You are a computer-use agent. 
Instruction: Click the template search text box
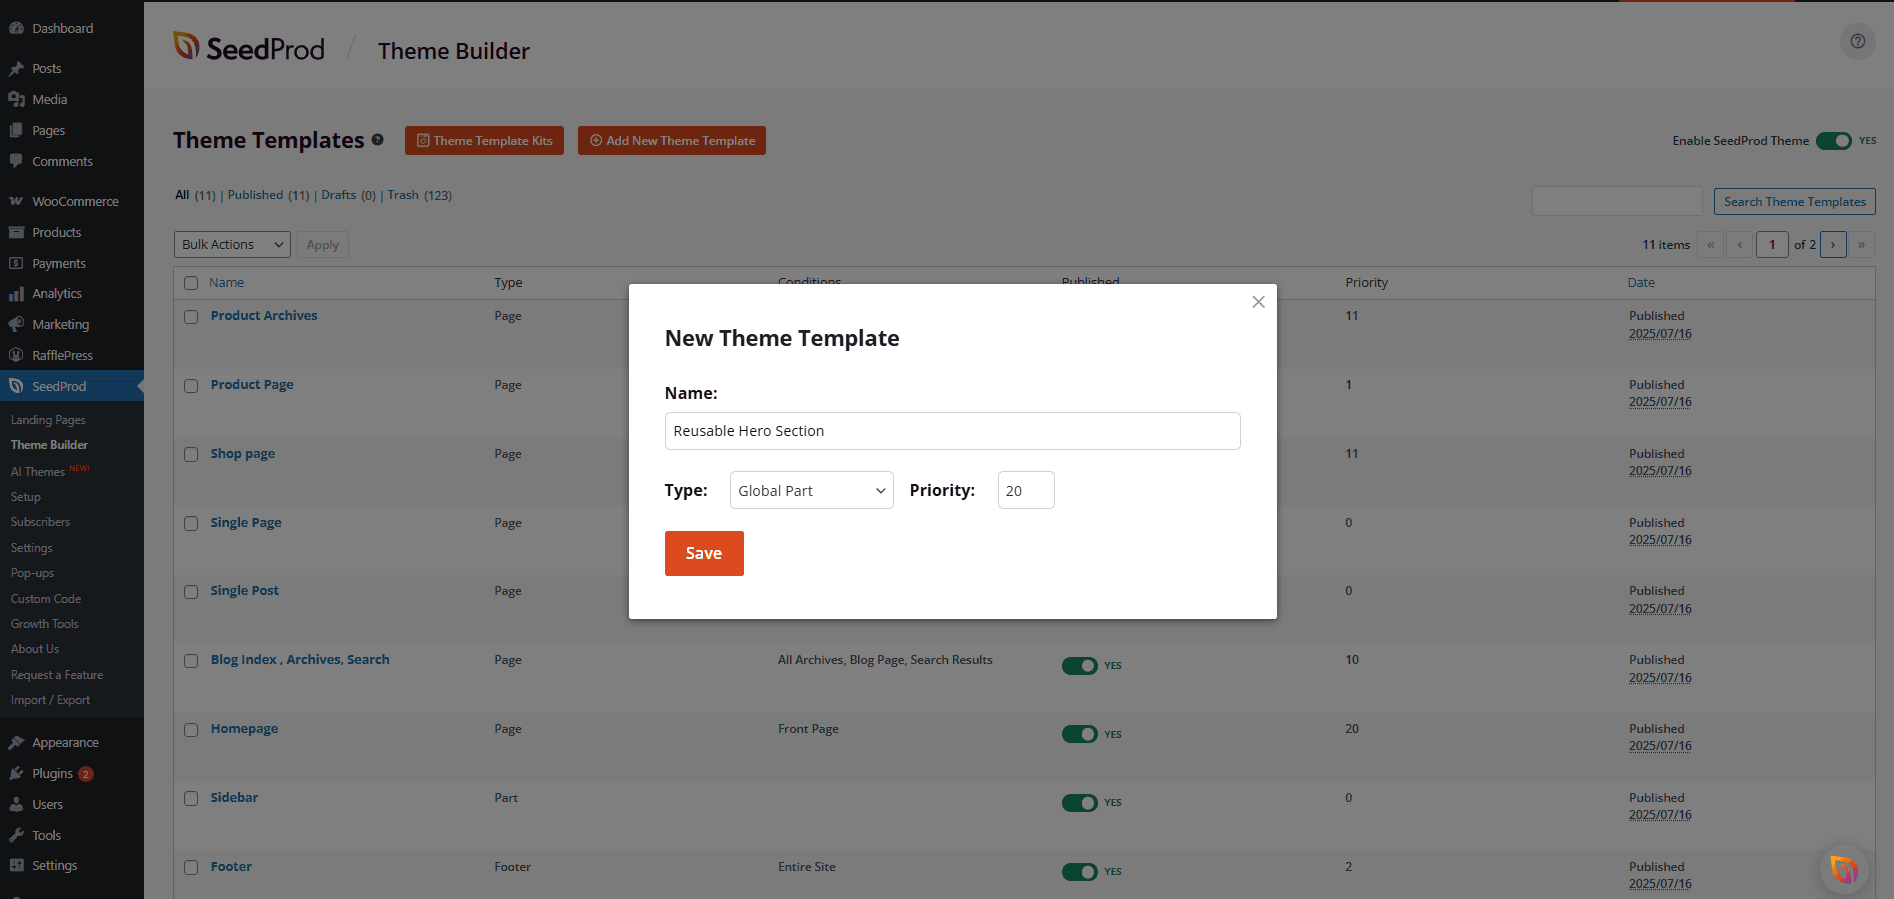tap(1617, 201)
